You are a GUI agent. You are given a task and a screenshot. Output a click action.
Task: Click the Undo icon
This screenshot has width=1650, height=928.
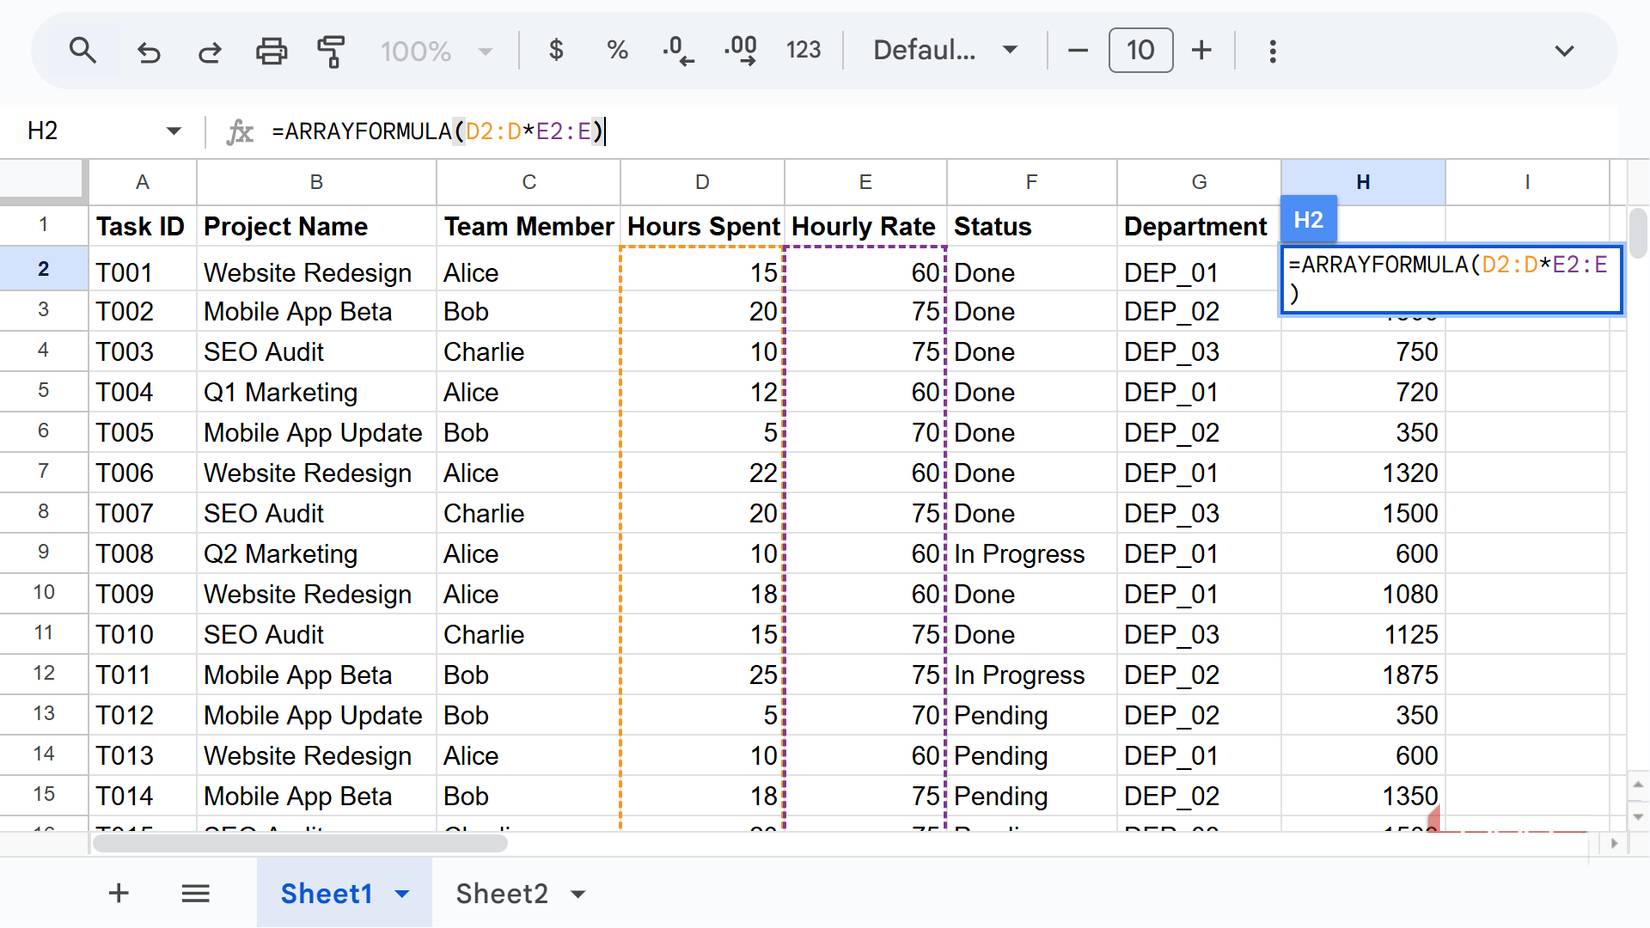(149, 50)
